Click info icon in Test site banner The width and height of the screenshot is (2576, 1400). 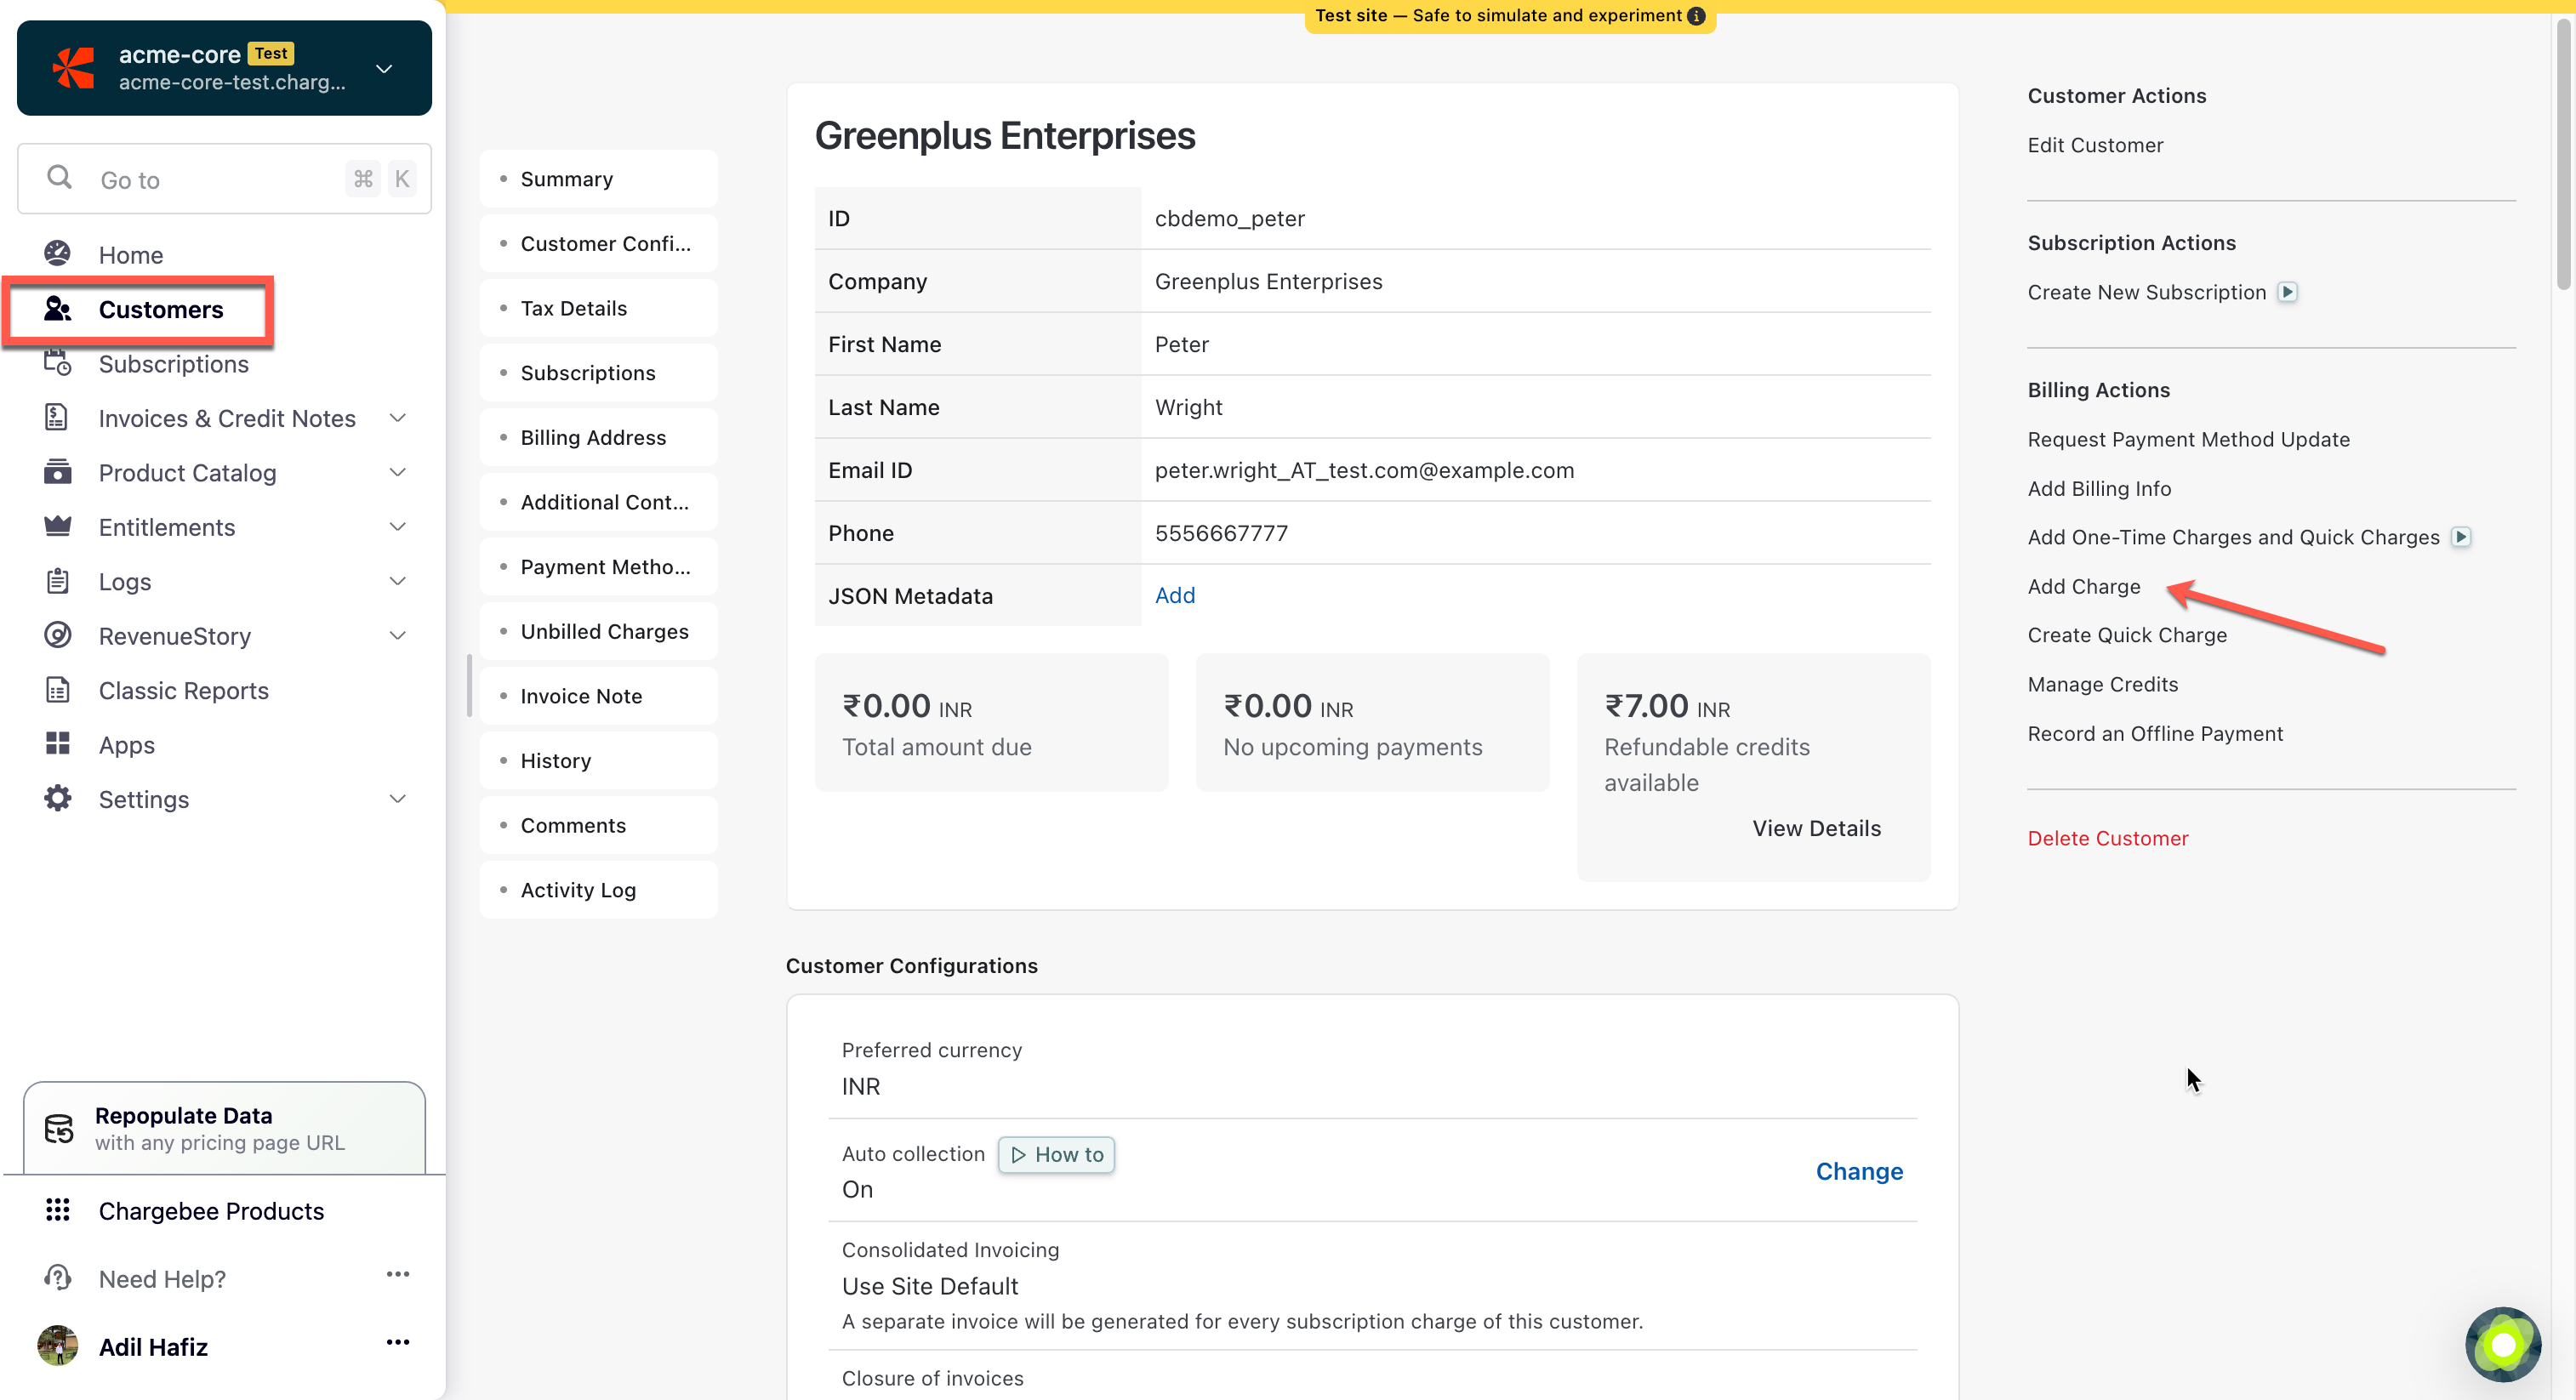[x=1696, y=16]
